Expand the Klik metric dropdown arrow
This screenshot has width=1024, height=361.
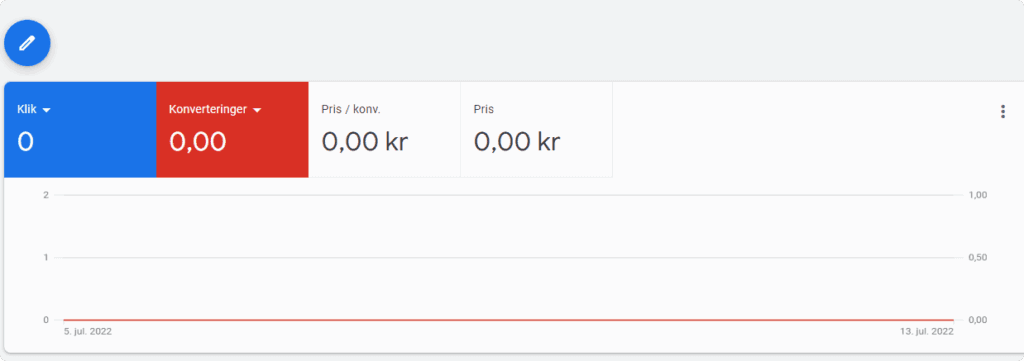[46, 110]
